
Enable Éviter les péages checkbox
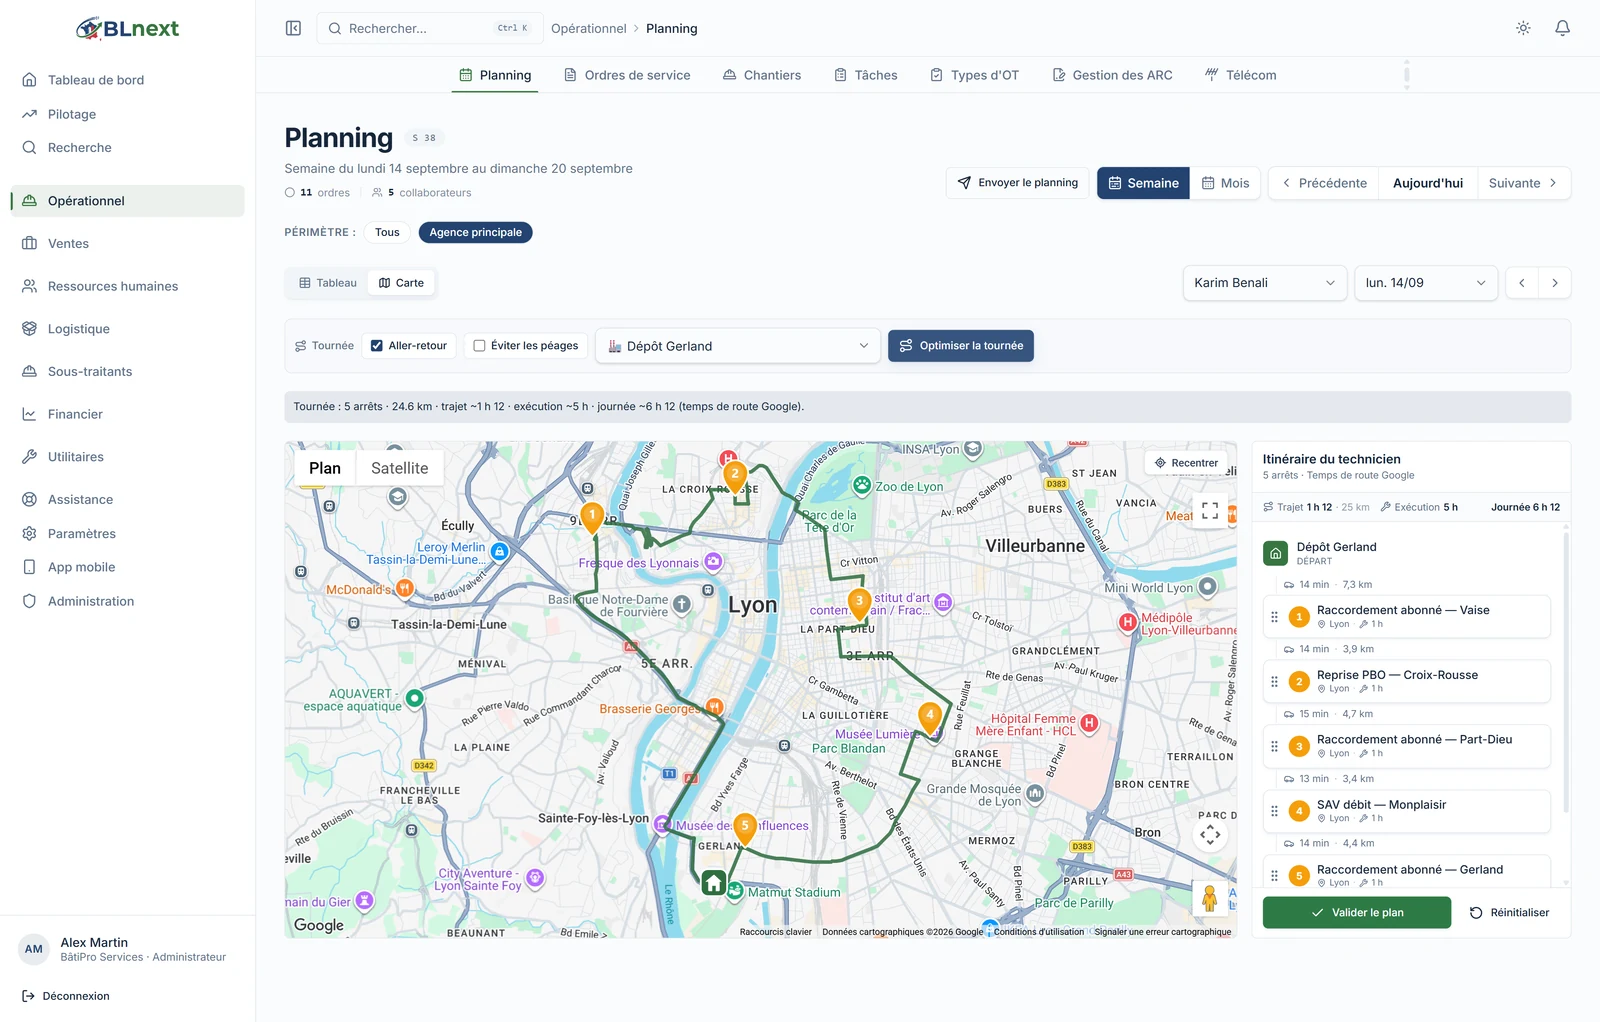point(479,346)
